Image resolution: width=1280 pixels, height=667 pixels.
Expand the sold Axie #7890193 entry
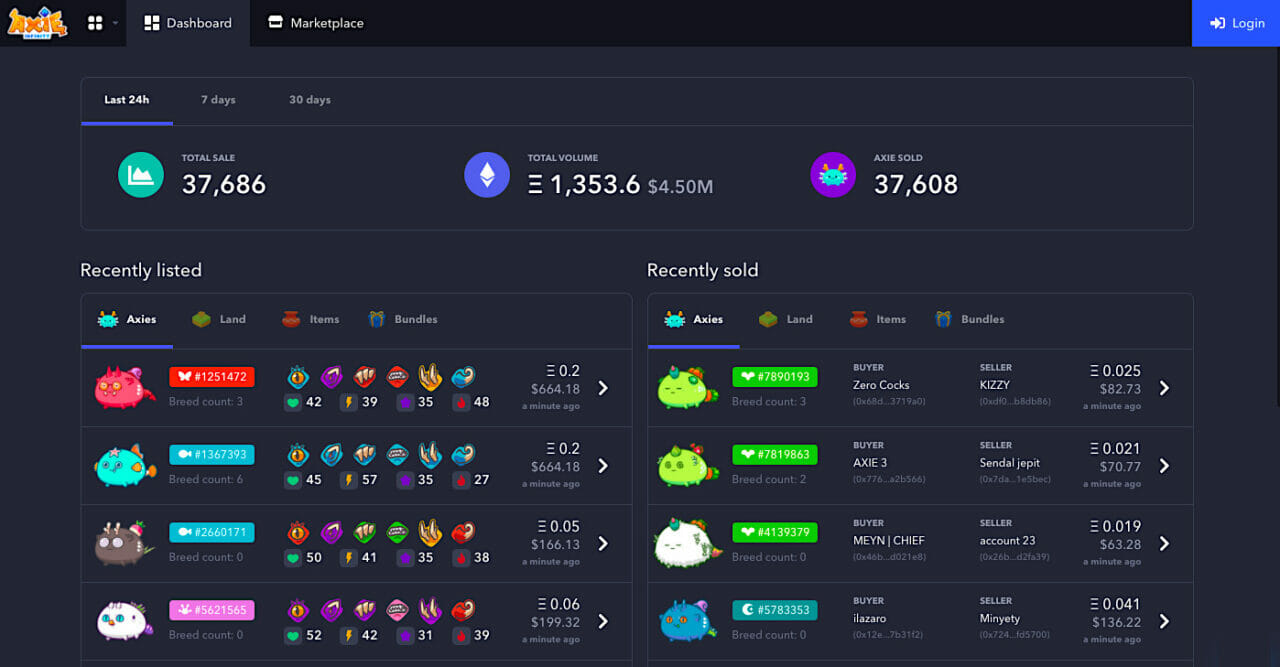click(x=1163, y=388)
